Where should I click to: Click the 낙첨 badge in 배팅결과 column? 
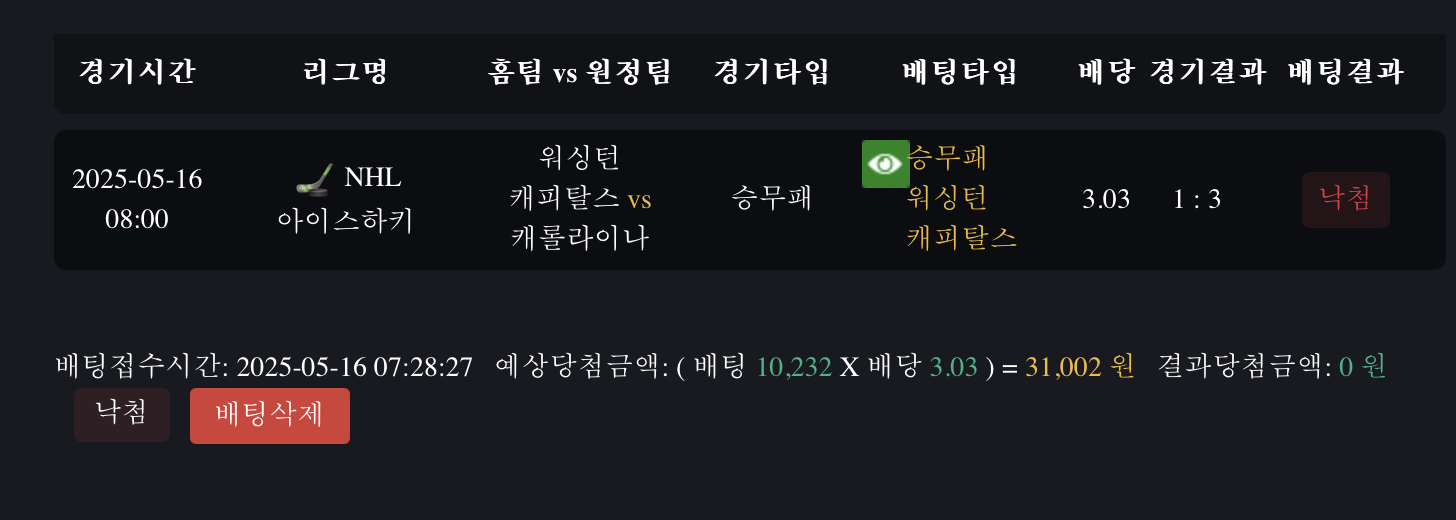pos(1345,199)
